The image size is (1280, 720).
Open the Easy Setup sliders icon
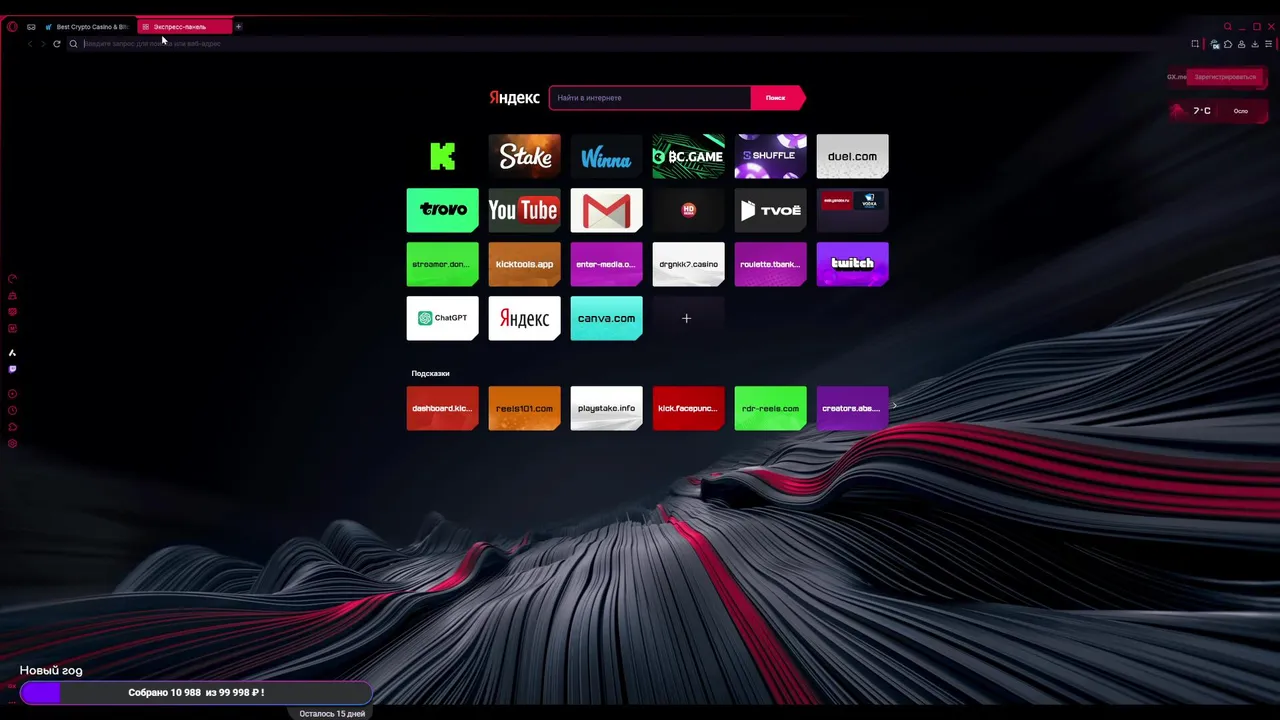pyautogui.click(x=1269, y=44)
